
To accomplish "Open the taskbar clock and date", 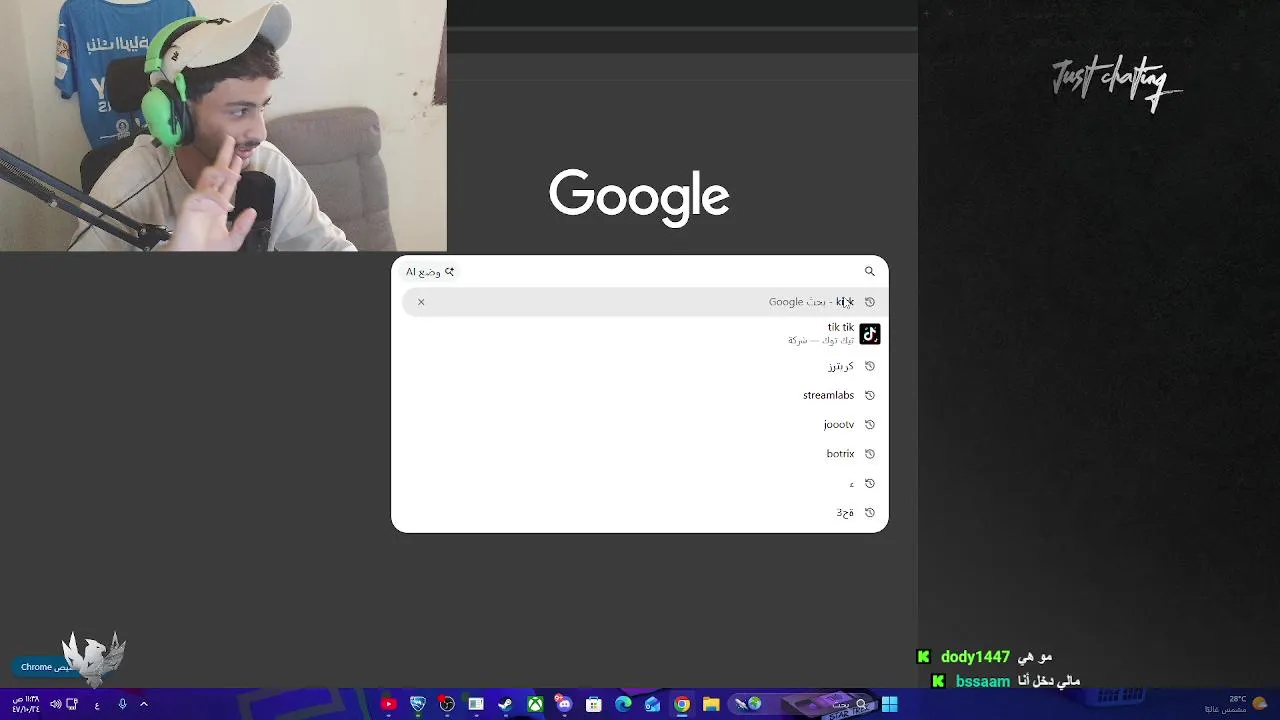I will click(26, 704).
